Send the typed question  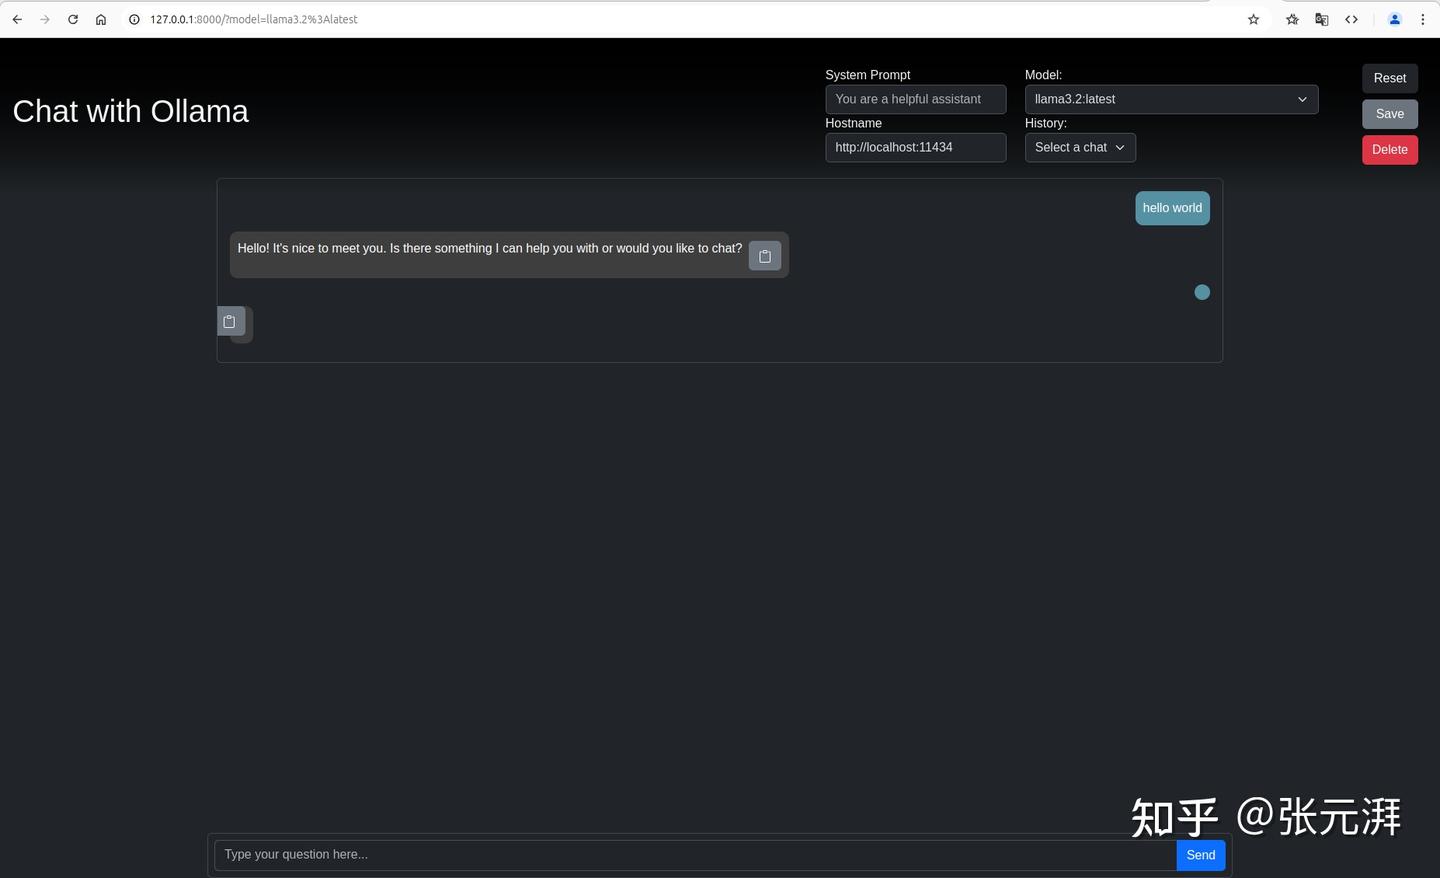pos(1200,854)
